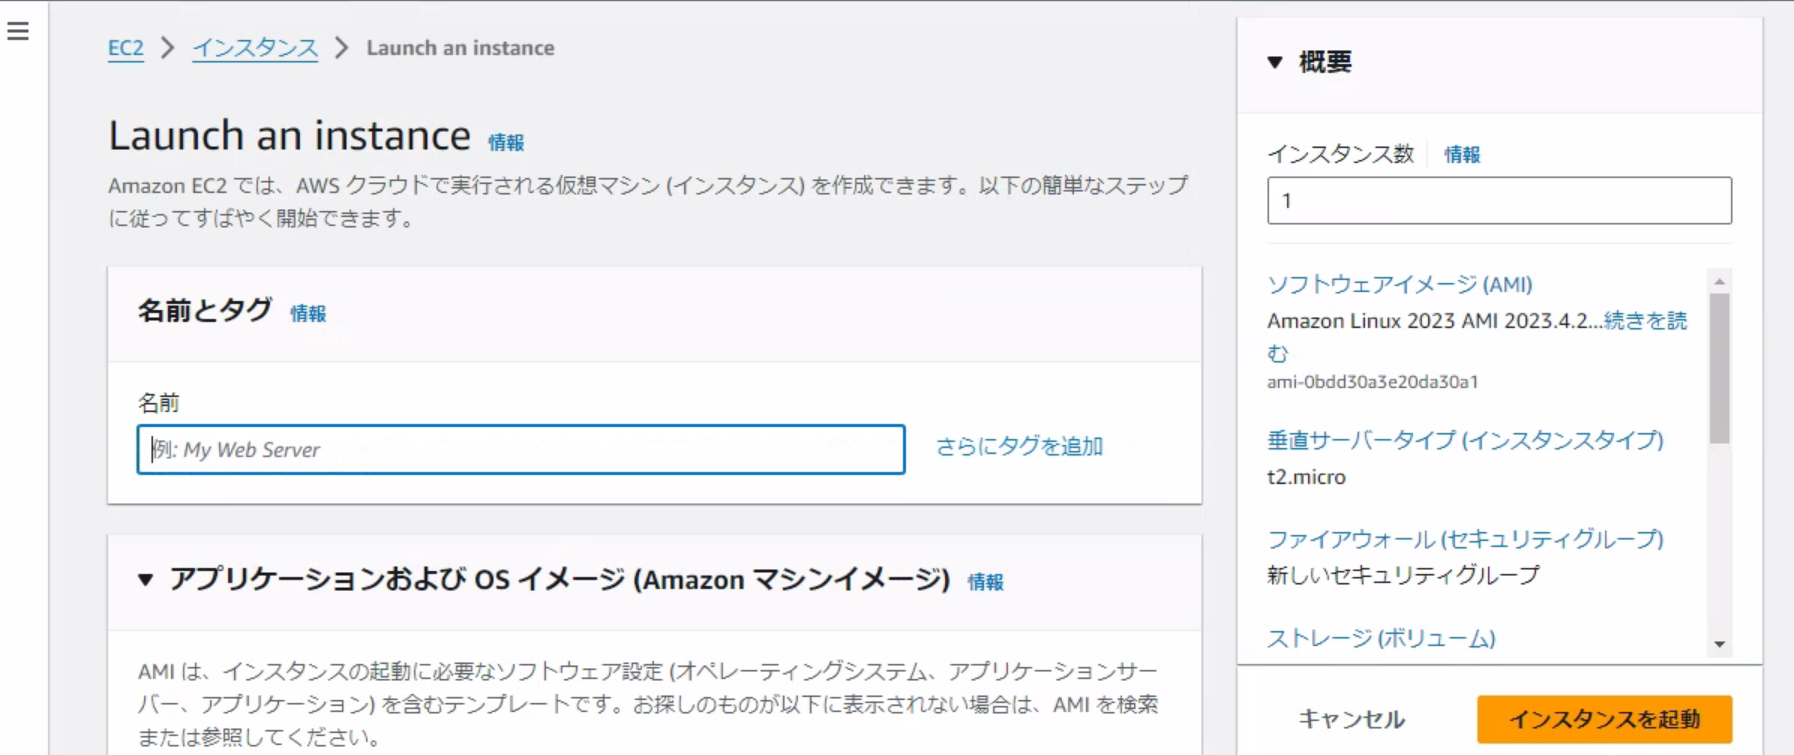
Task: Open ソフトウェアイメージ (AMI) link
Action: coord(1400,284)
